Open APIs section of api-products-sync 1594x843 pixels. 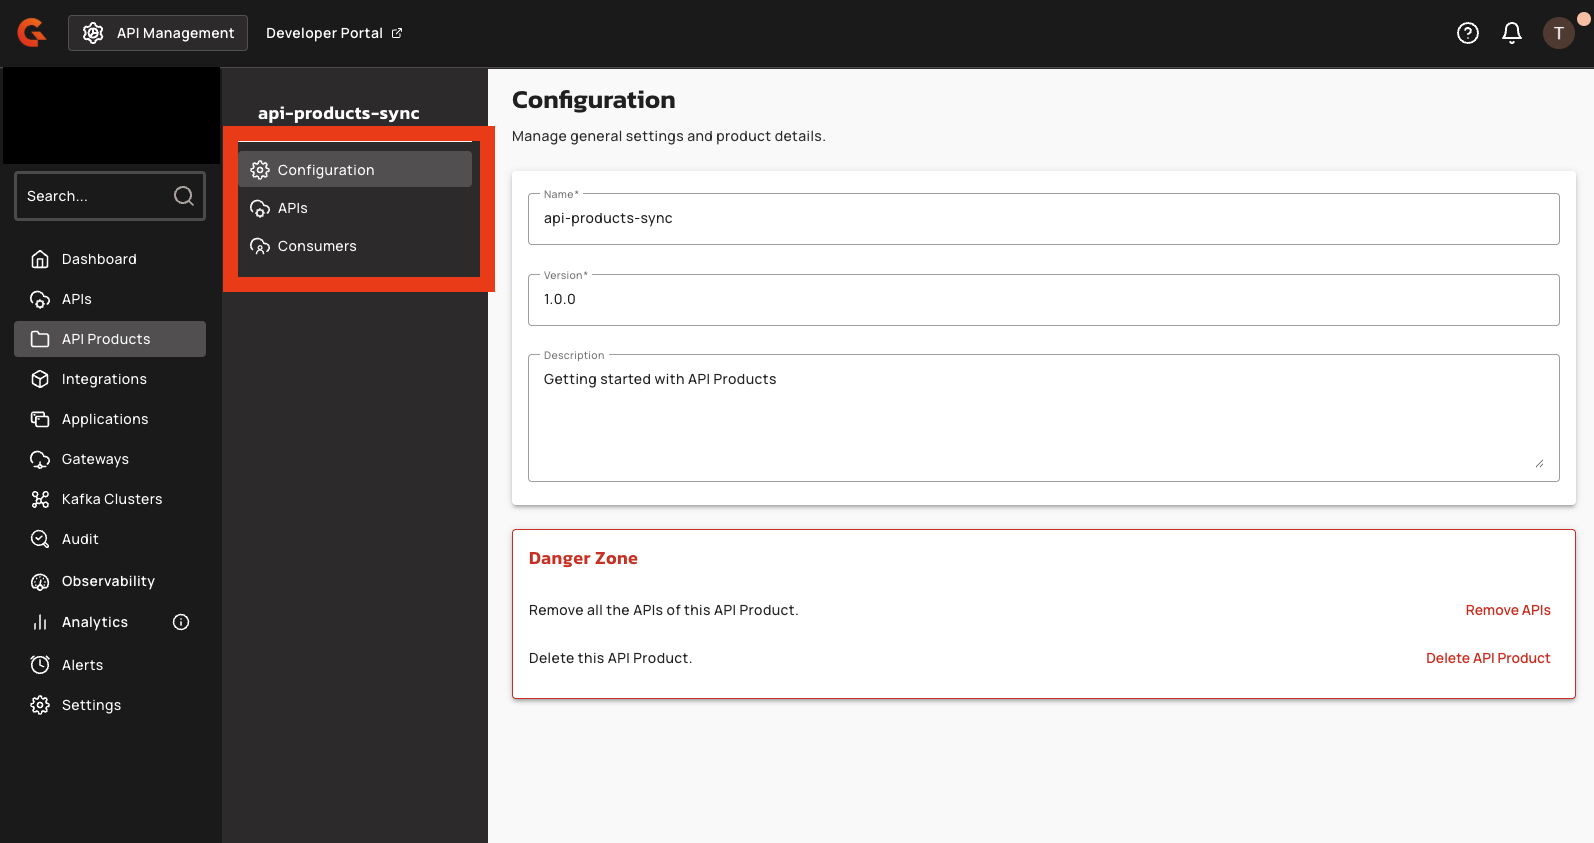pyautogui.click(x=293, y=208)
